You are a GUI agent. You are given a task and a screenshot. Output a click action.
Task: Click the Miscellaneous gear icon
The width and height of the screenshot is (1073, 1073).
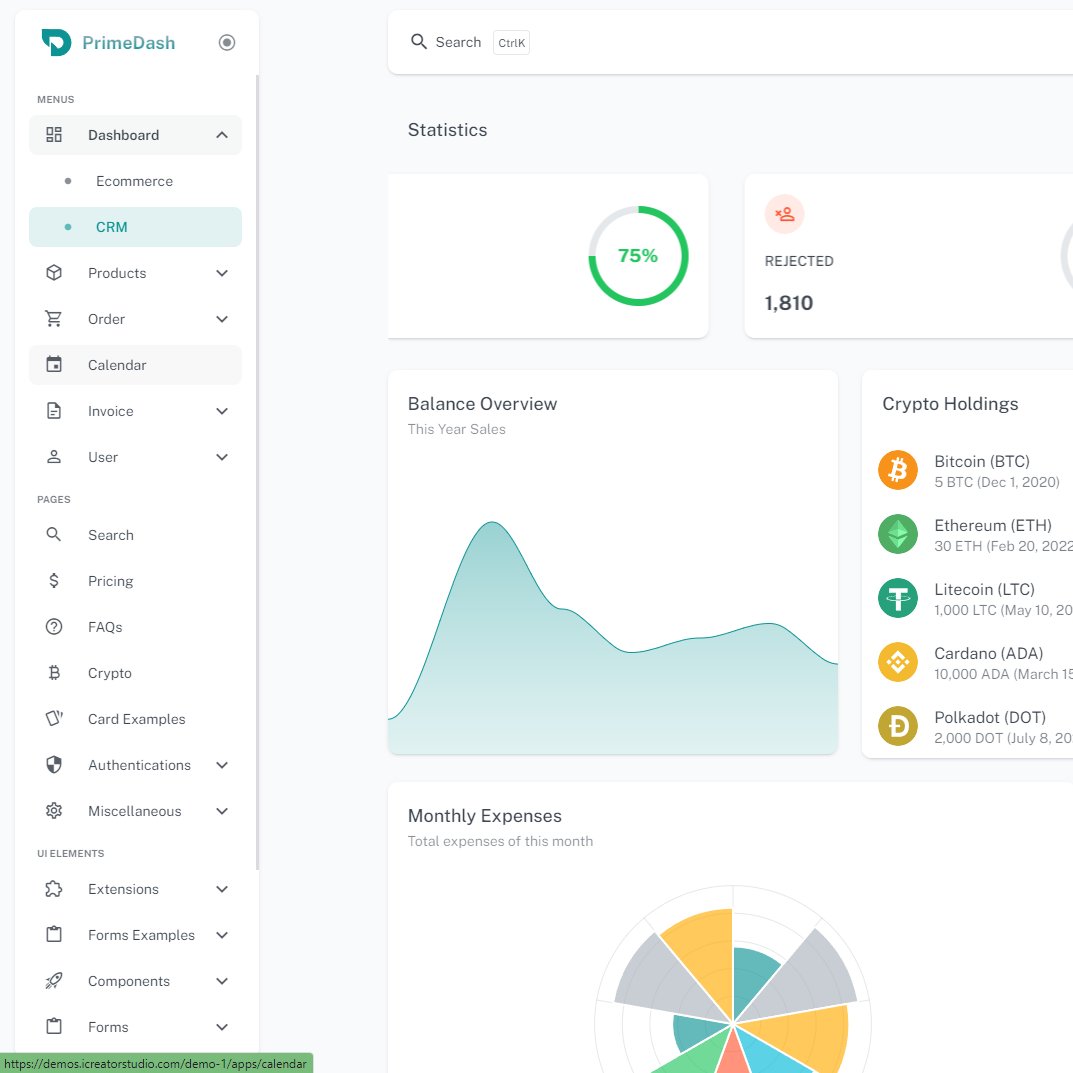[x=54, y=811]
